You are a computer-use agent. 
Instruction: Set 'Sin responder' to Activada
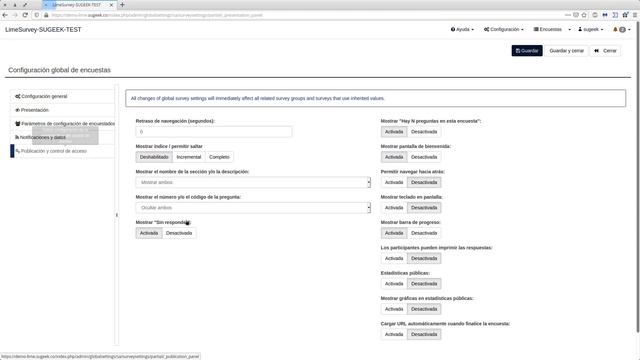(149, 233)
